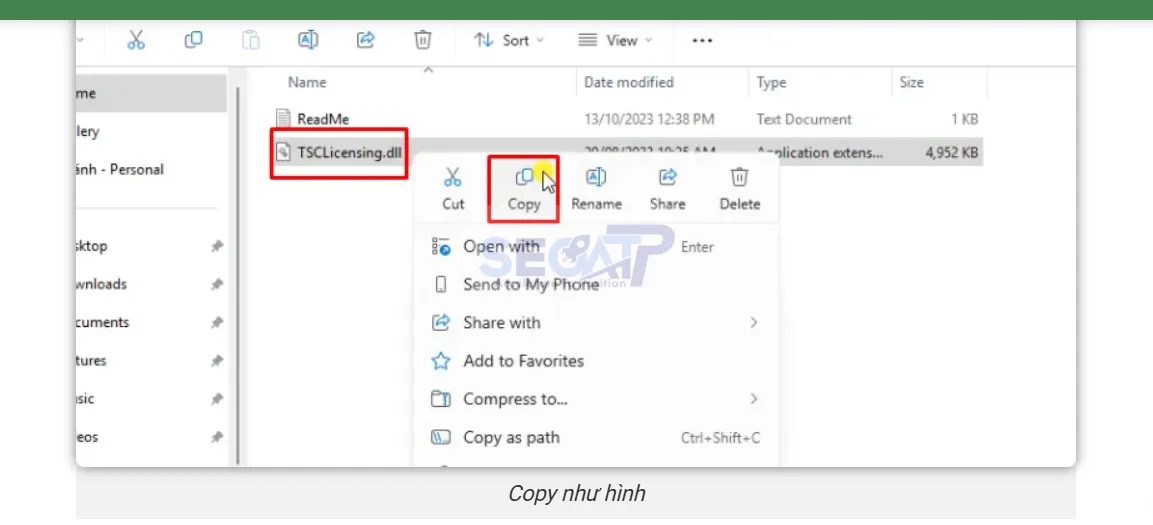Open the Desktop sidebar folder
Image resolution: width=1153 pixels, height=525 pixels.
coord(151,246)
